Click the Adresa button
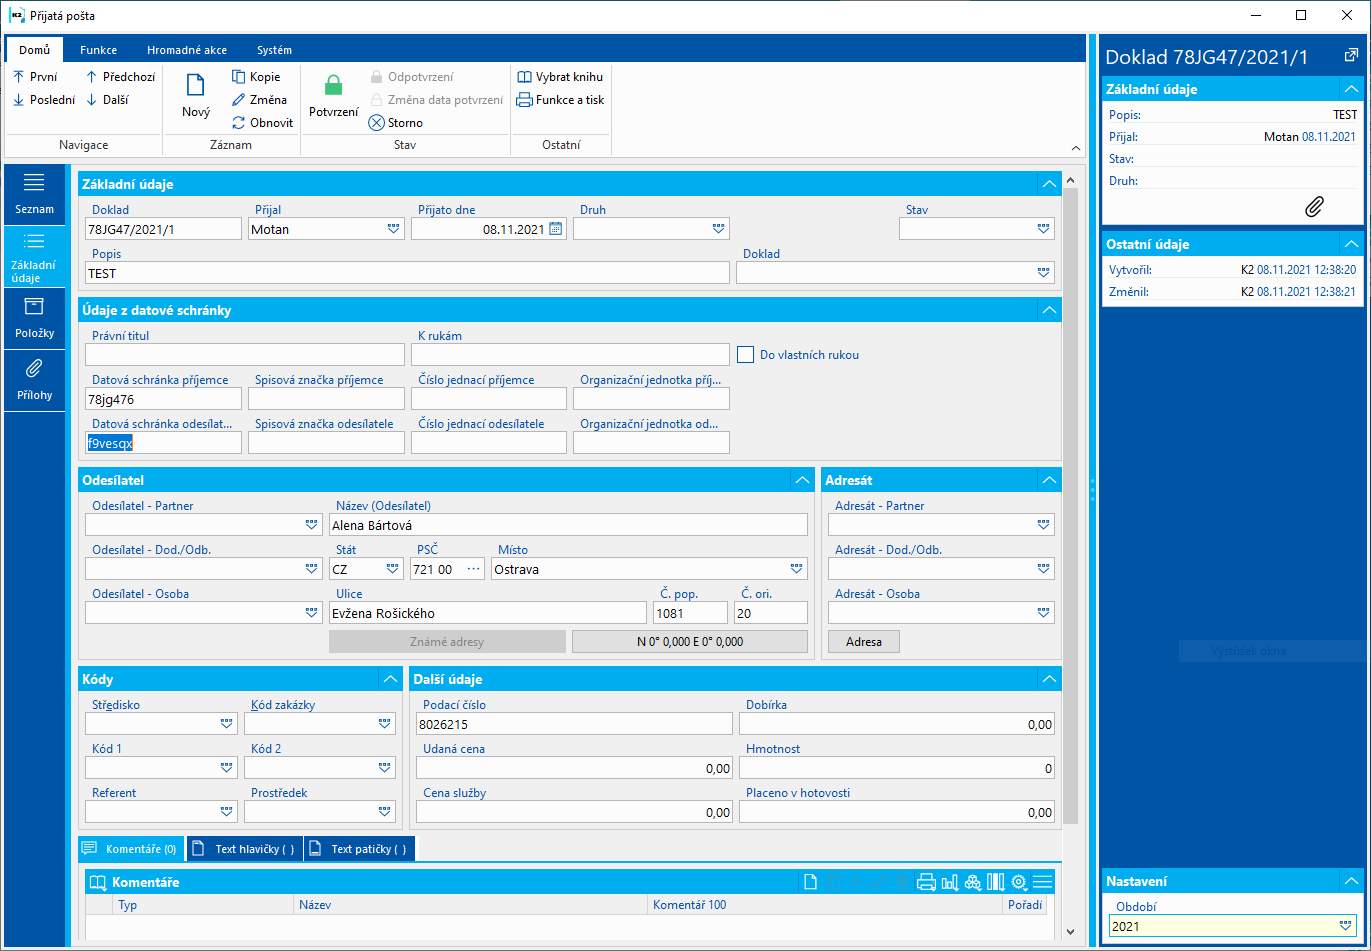 864,642
